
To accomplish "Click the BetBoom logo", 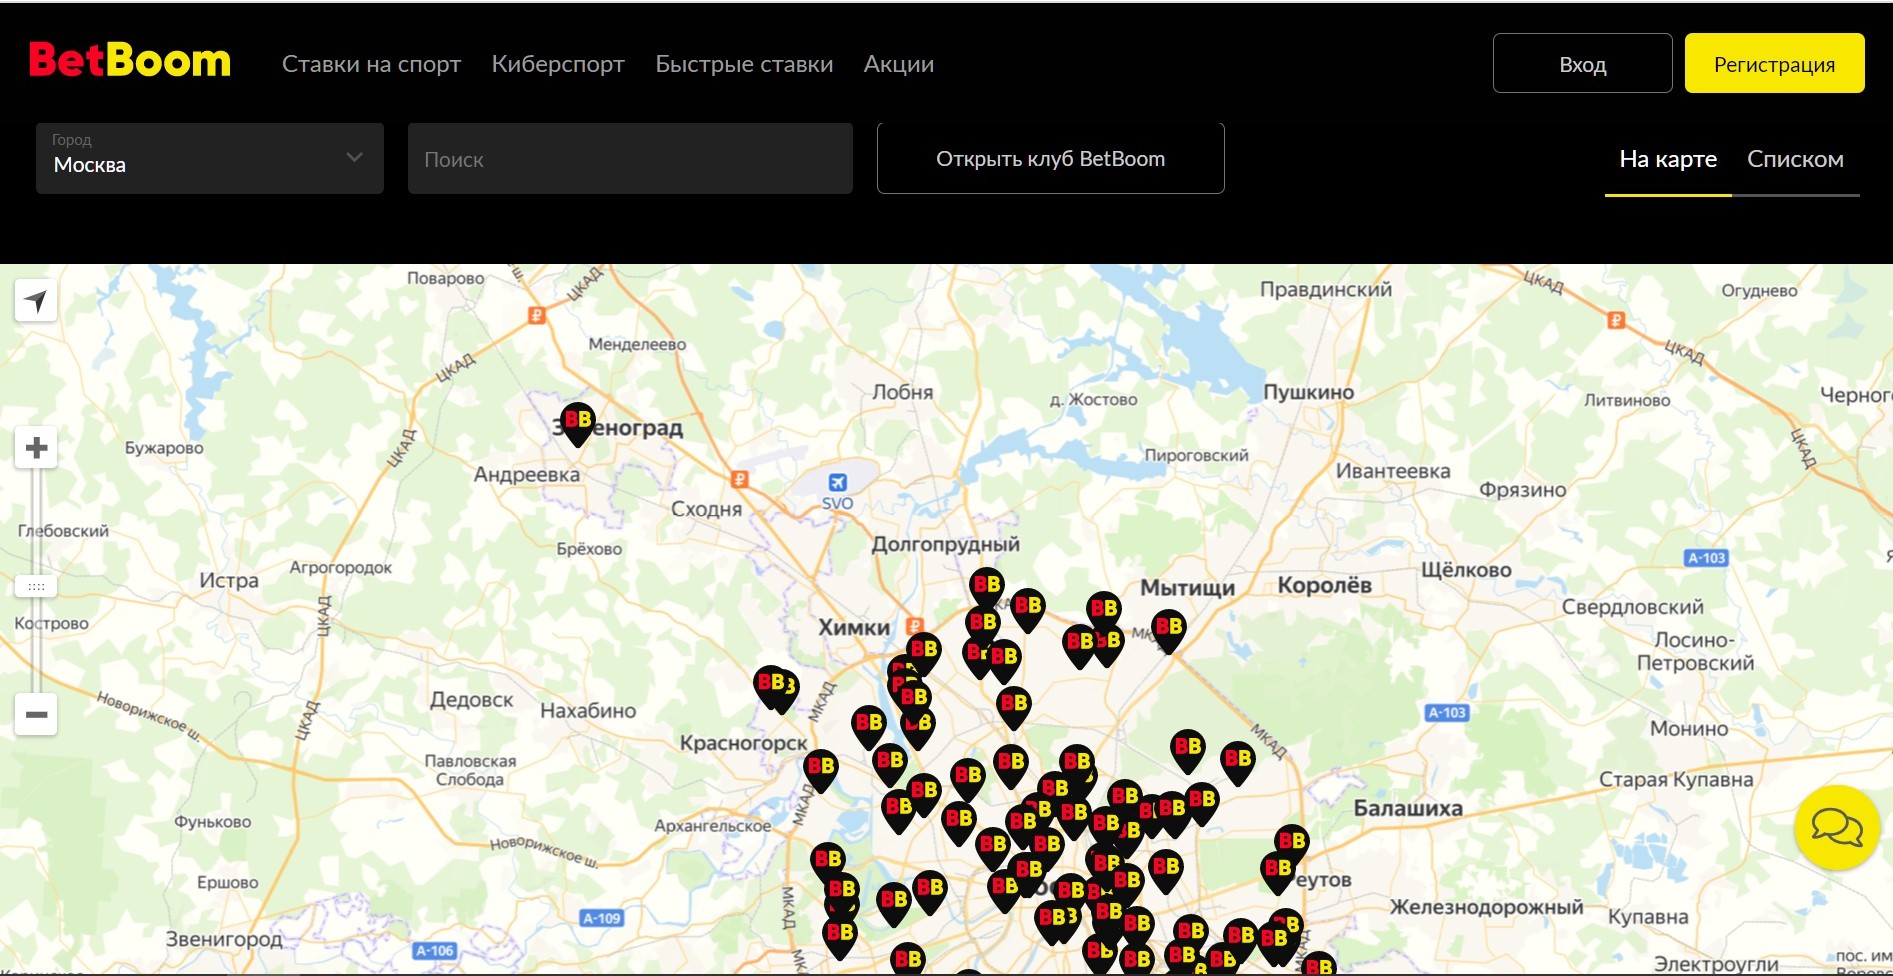I will tap(130, 61).
